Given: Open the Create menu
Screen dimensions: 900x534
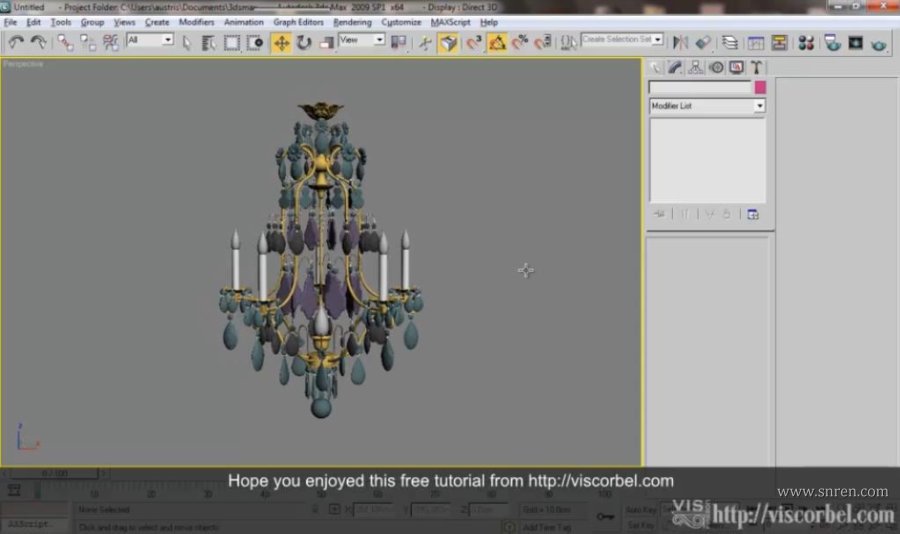Looking at the screenshot, I should pyautogui.click(x=157, y=22).
